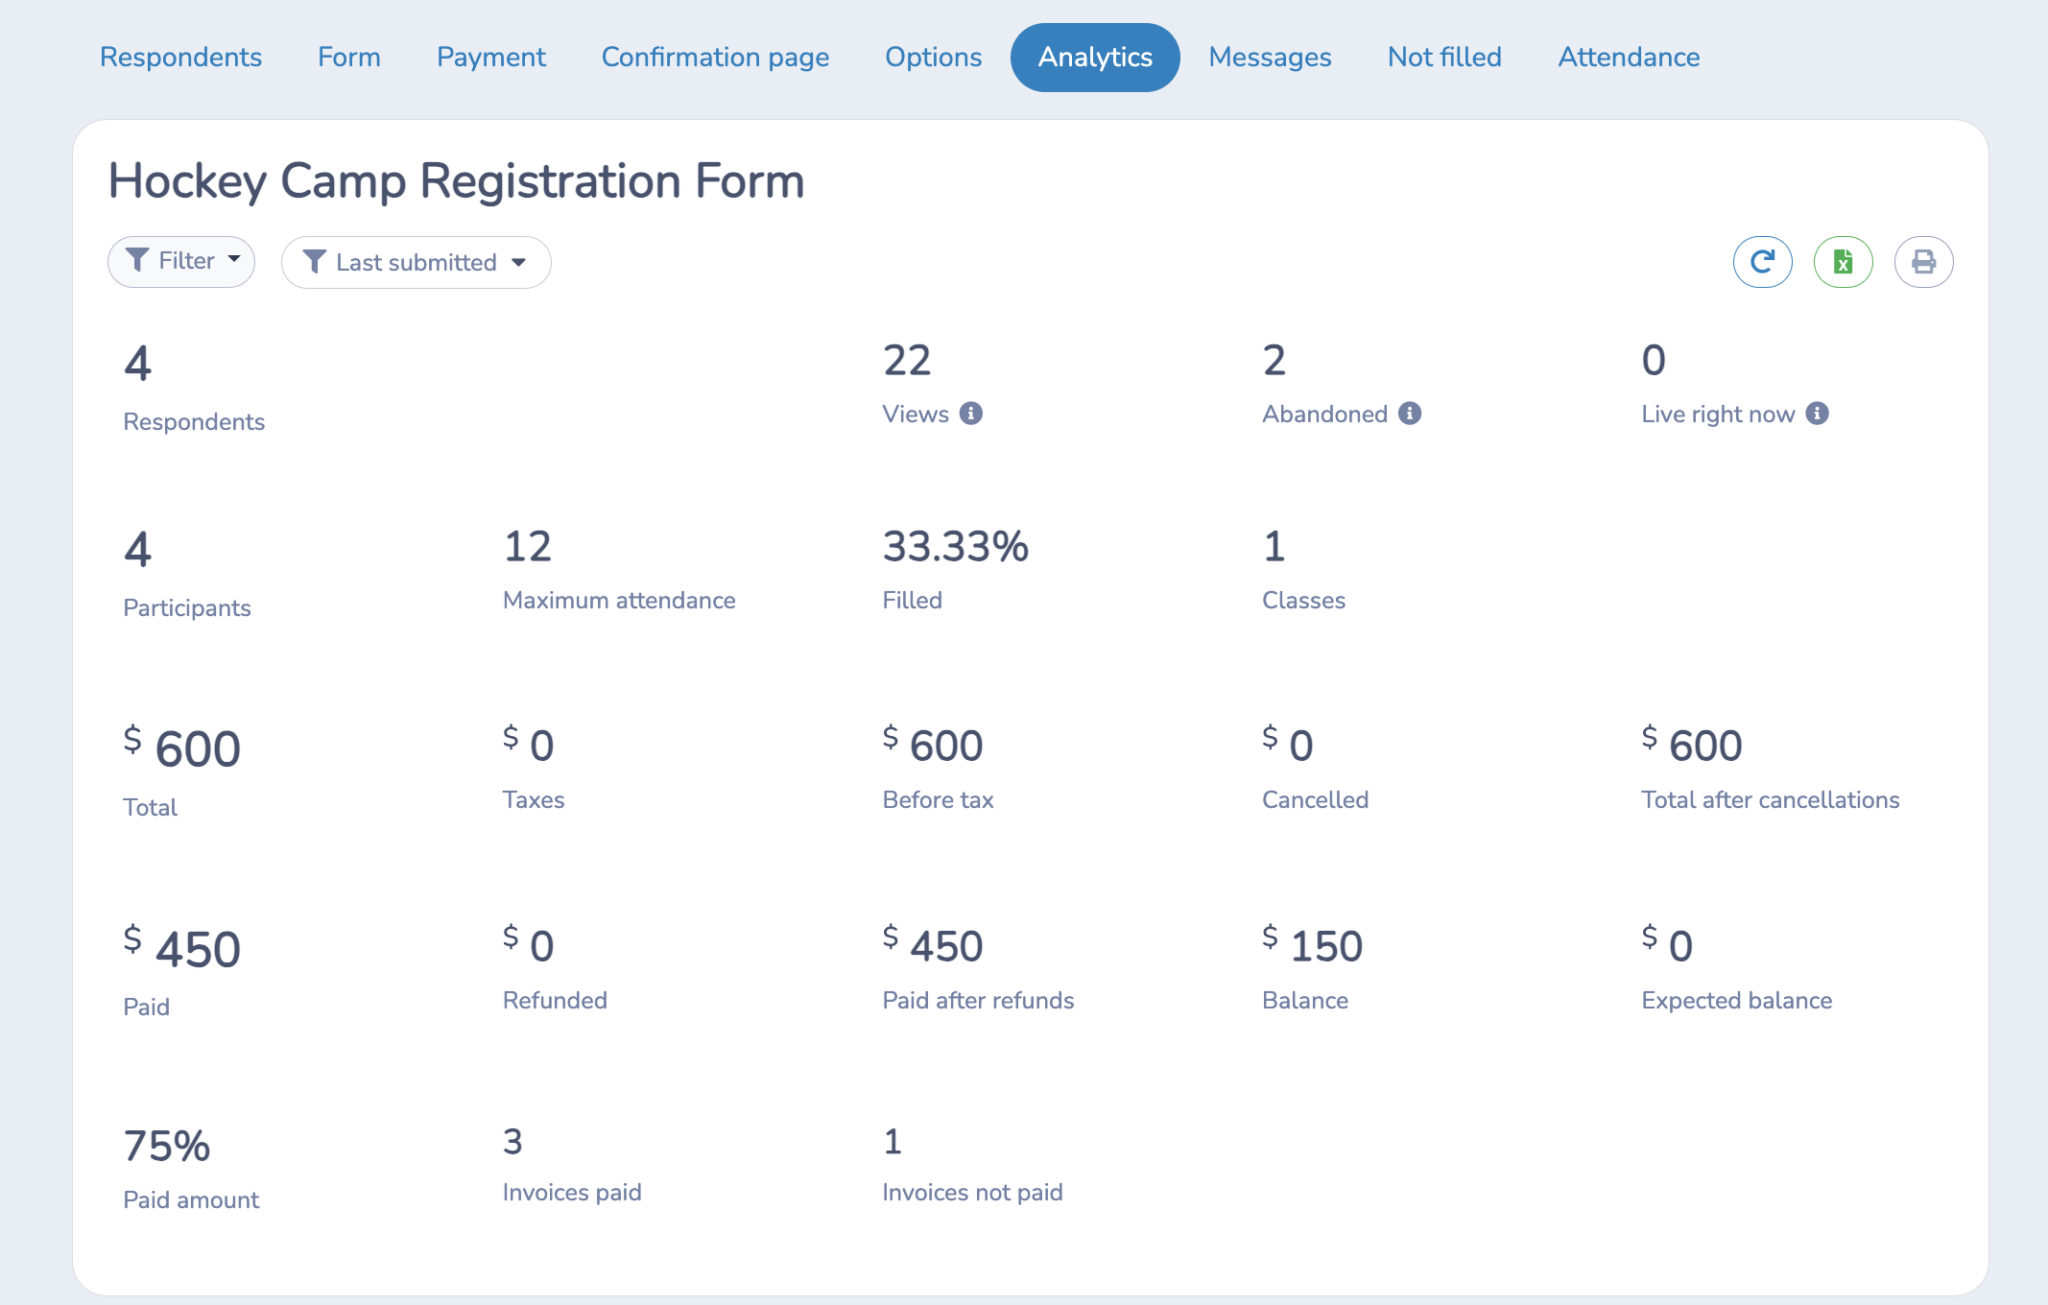Click the Taxes label
Viewport: 2048px width, 1305px height.
[534, 800]
